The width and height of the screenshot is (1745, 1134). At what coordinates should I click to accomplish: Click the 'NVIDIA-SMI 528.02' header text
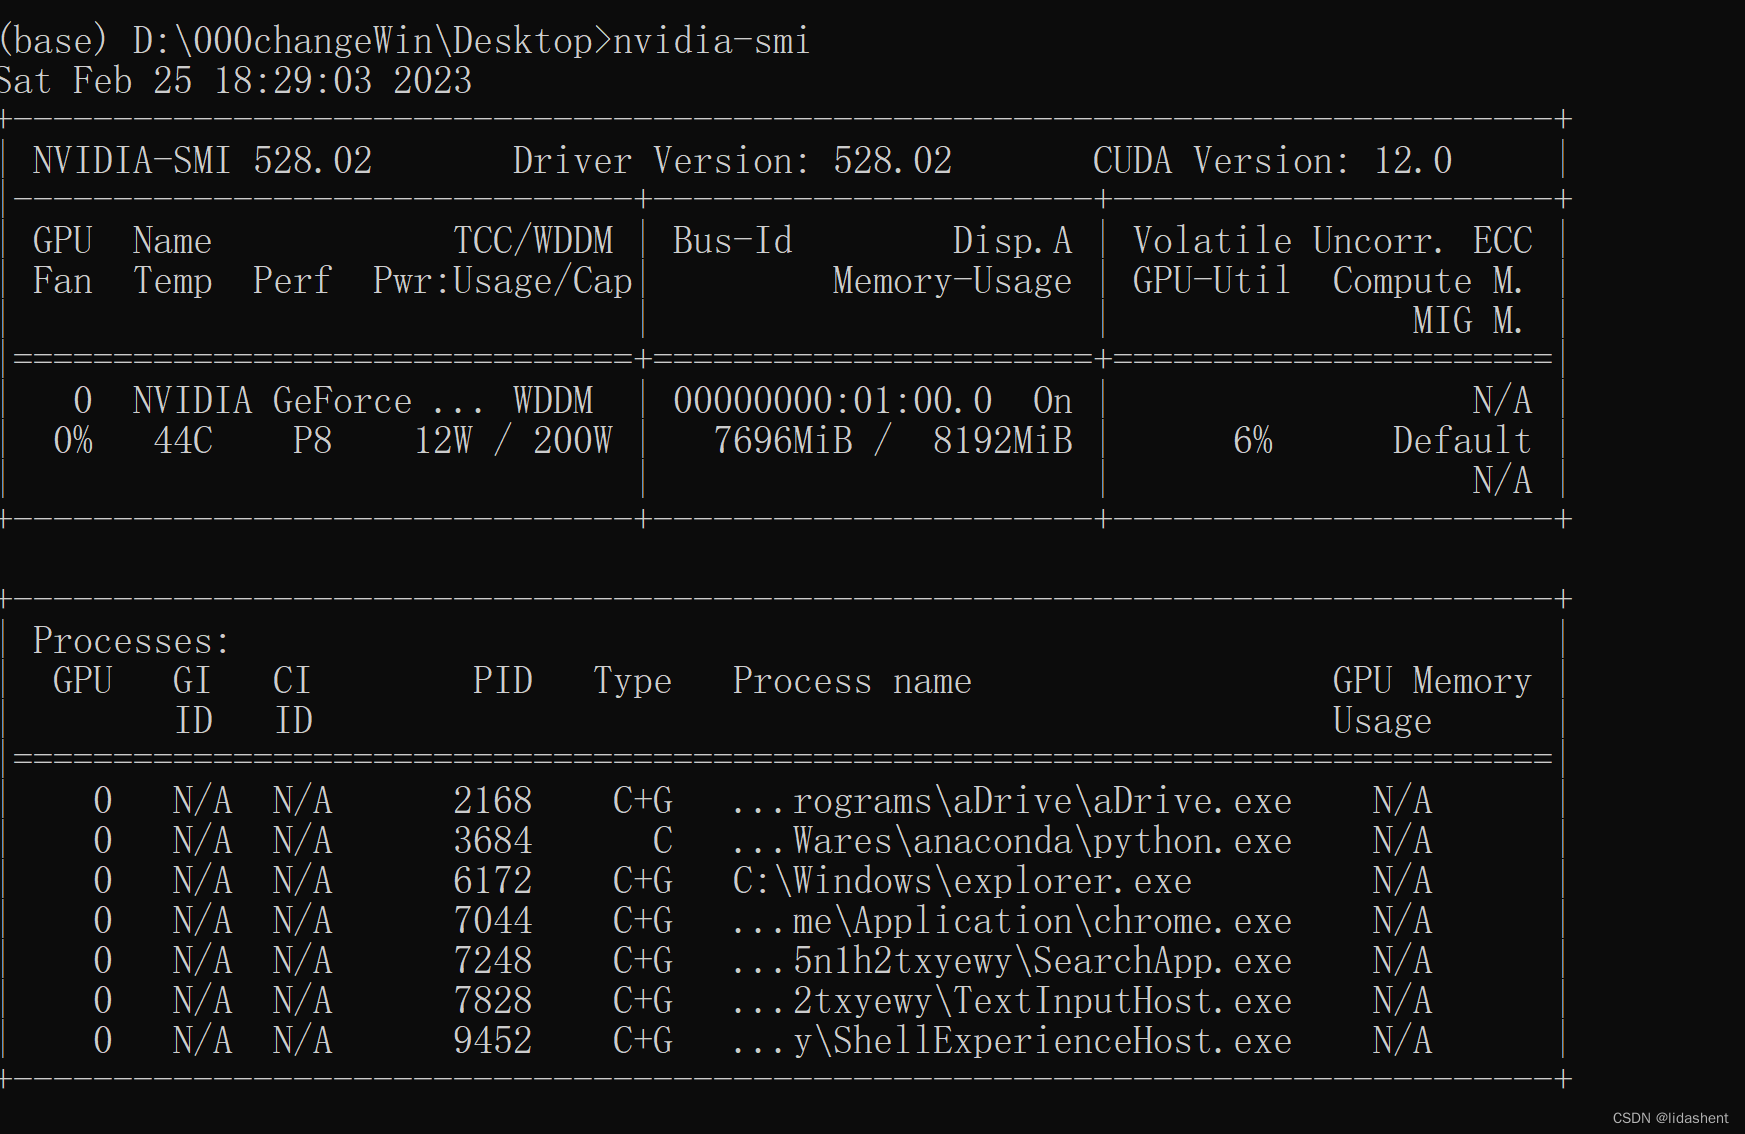click(202, 161)
